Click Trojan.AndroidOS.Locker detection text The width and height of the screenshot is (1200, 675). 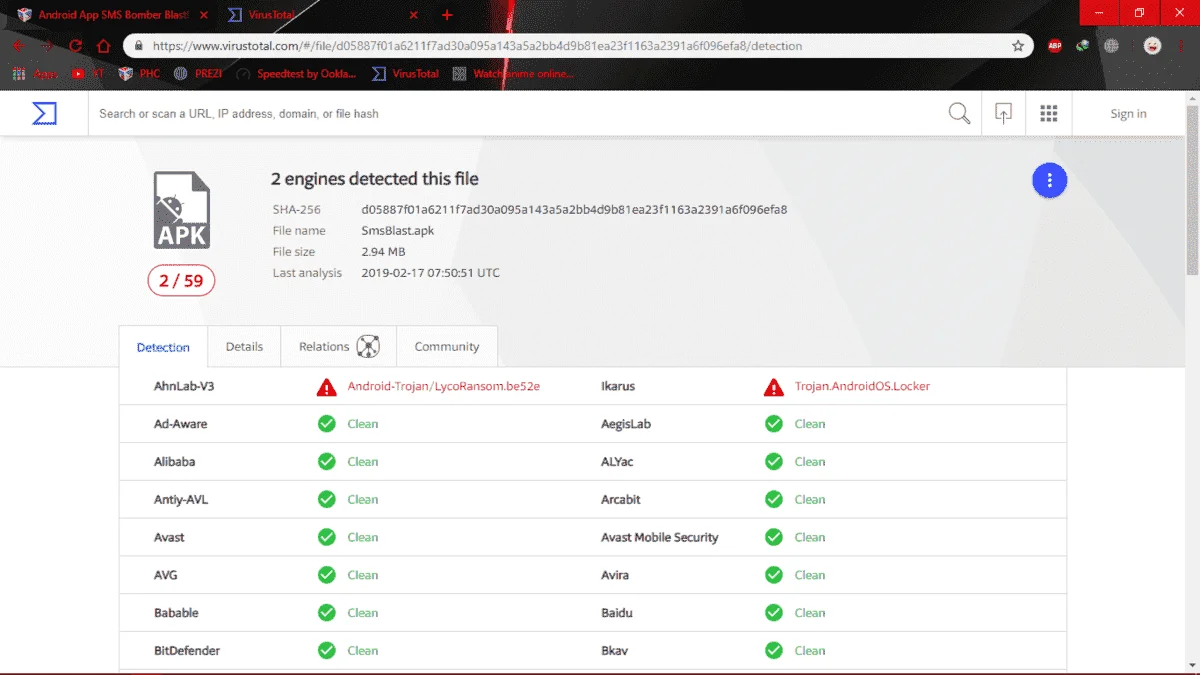pyautogui.click(x=862, y=386)
